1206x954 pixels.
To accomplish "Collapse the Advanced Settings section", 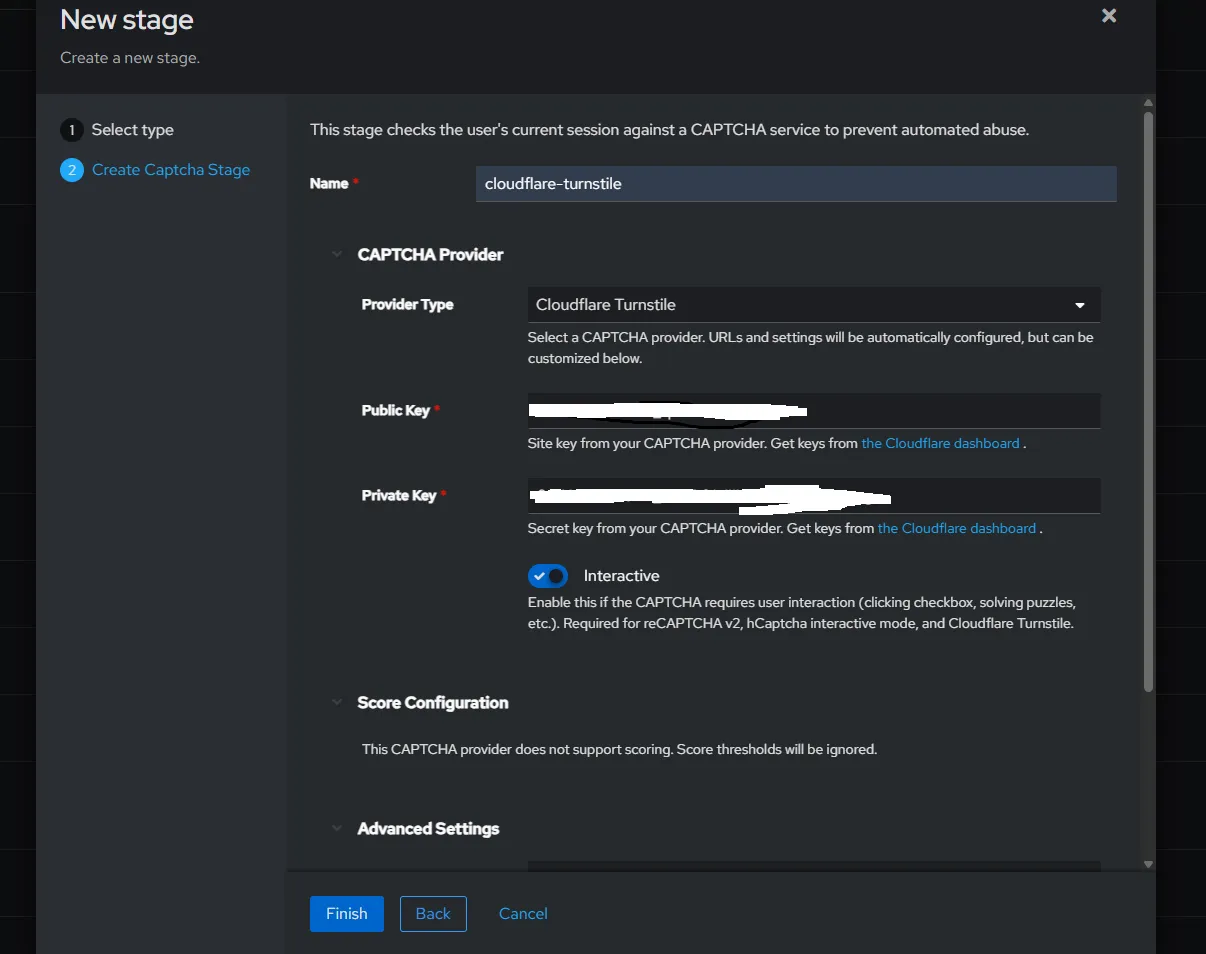I will coord(337,829).
